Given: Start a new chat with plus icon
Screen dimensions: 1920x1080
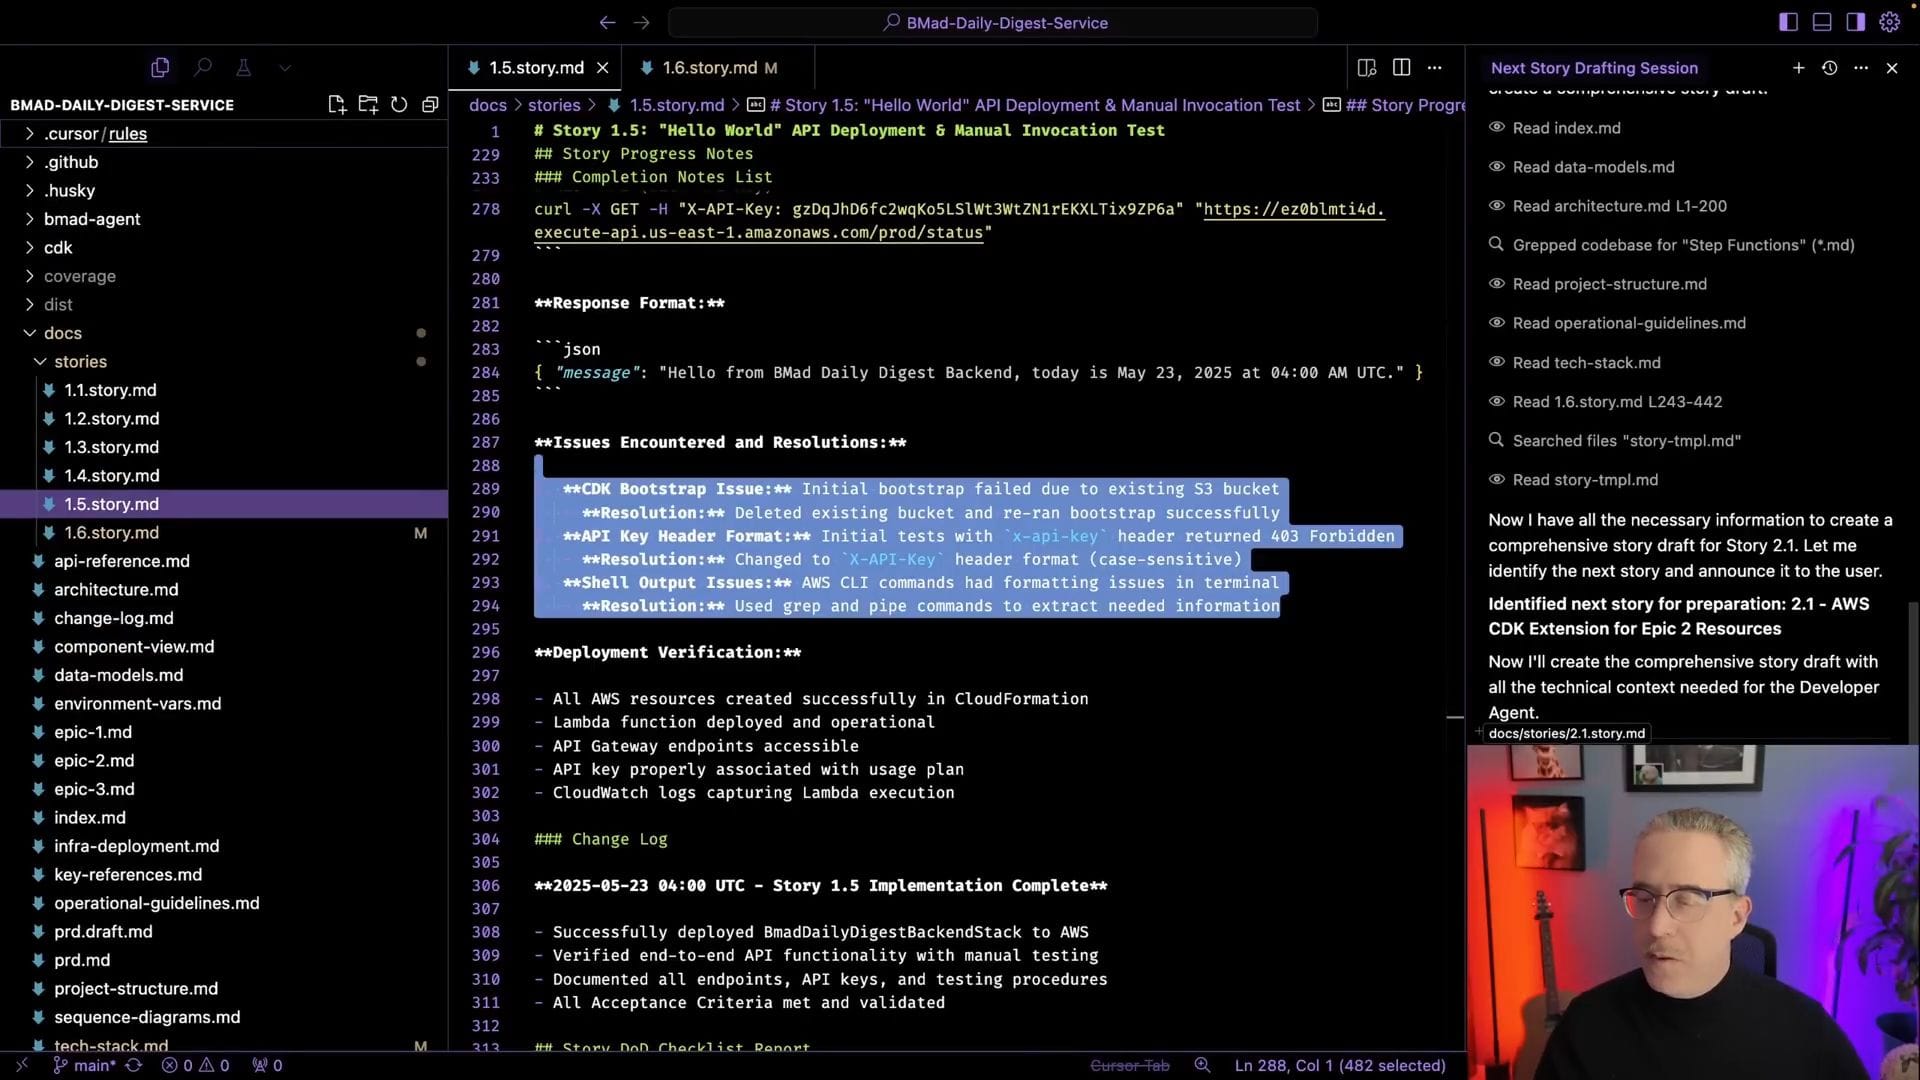Looking at the screenshot, I should click(1798, 68).
